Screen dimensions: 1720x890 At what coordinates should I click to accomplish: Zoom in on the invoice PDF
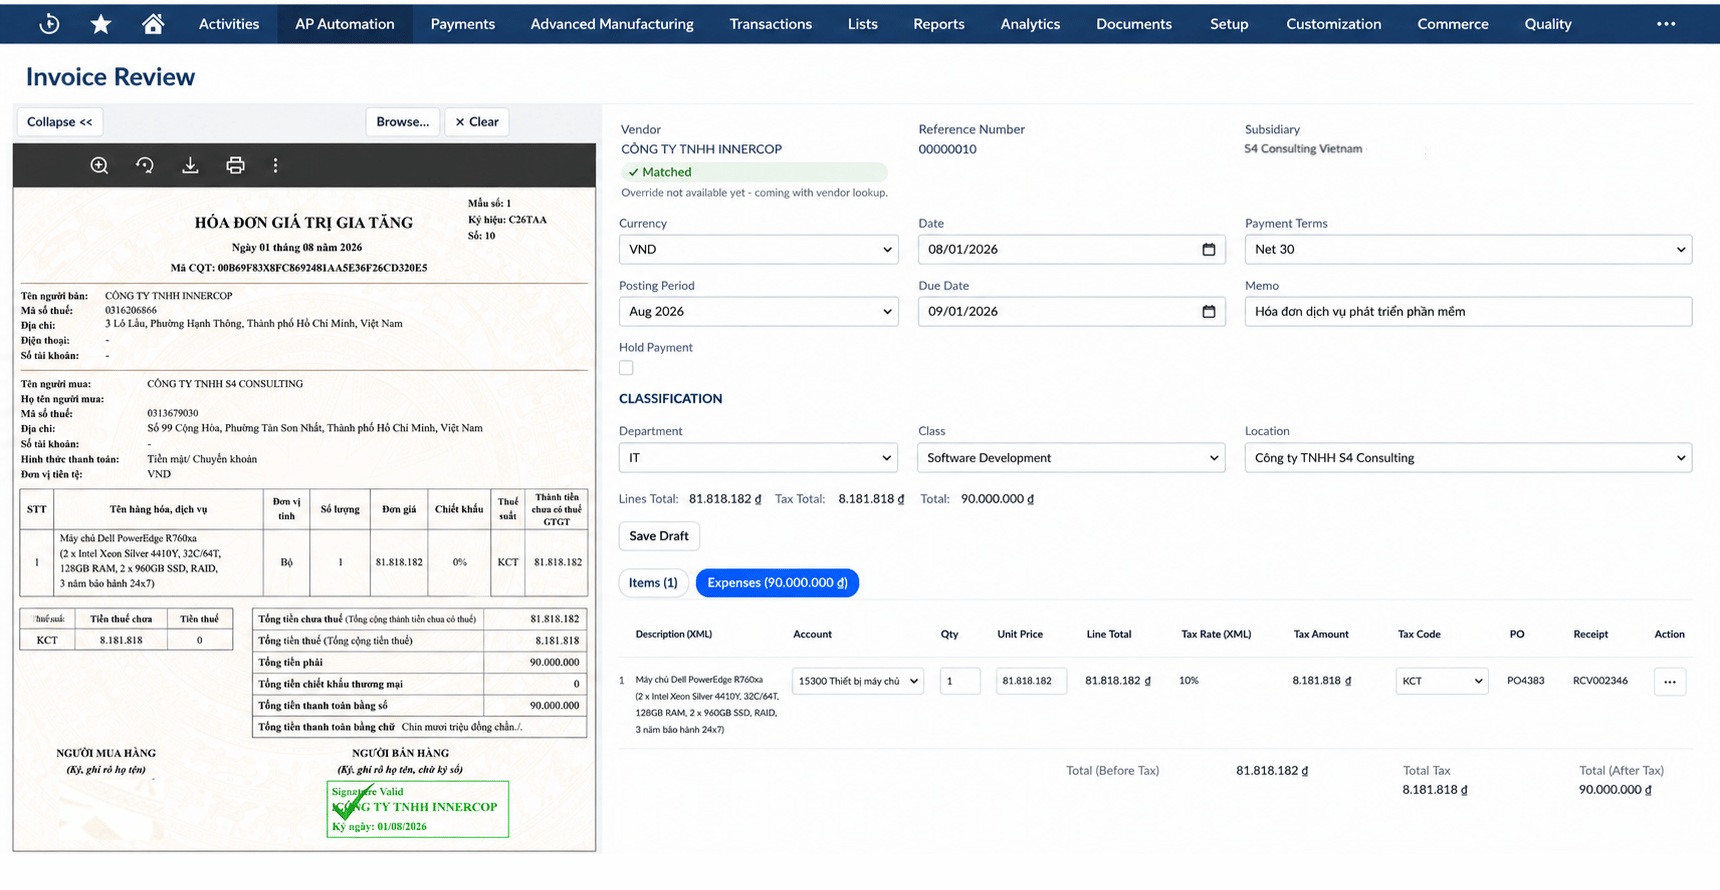click(x=99, y=166)
